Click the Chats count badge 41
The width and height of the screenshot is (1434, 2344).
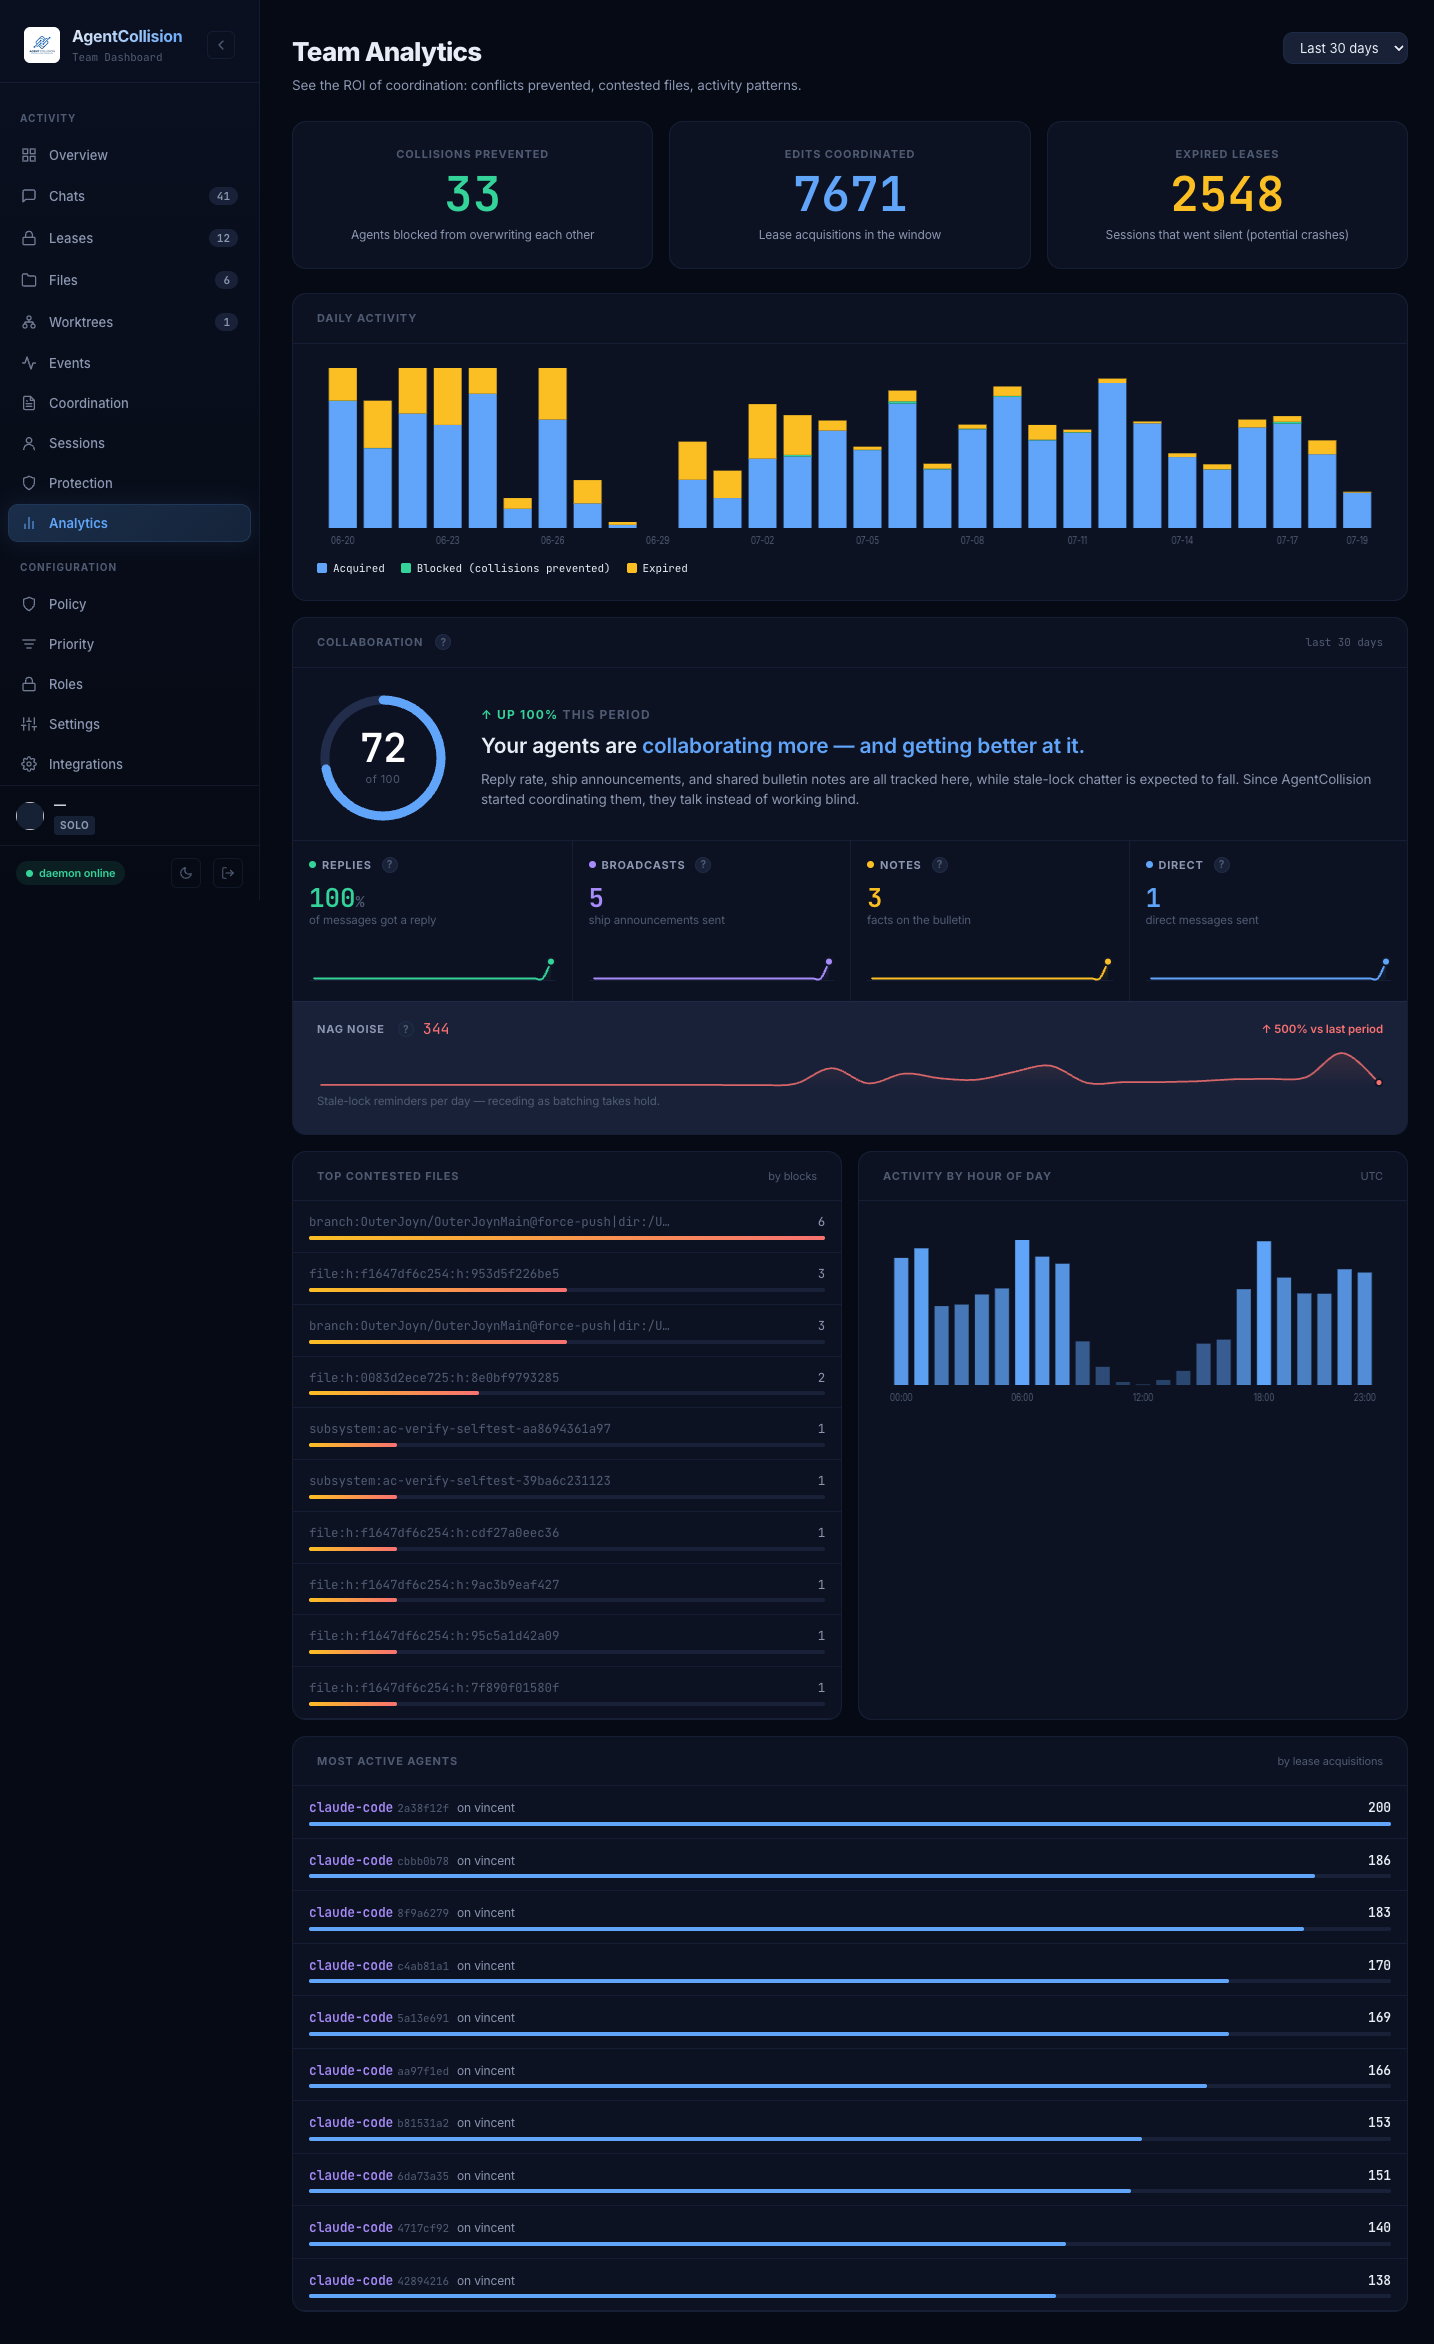click(x=223, y=196)
